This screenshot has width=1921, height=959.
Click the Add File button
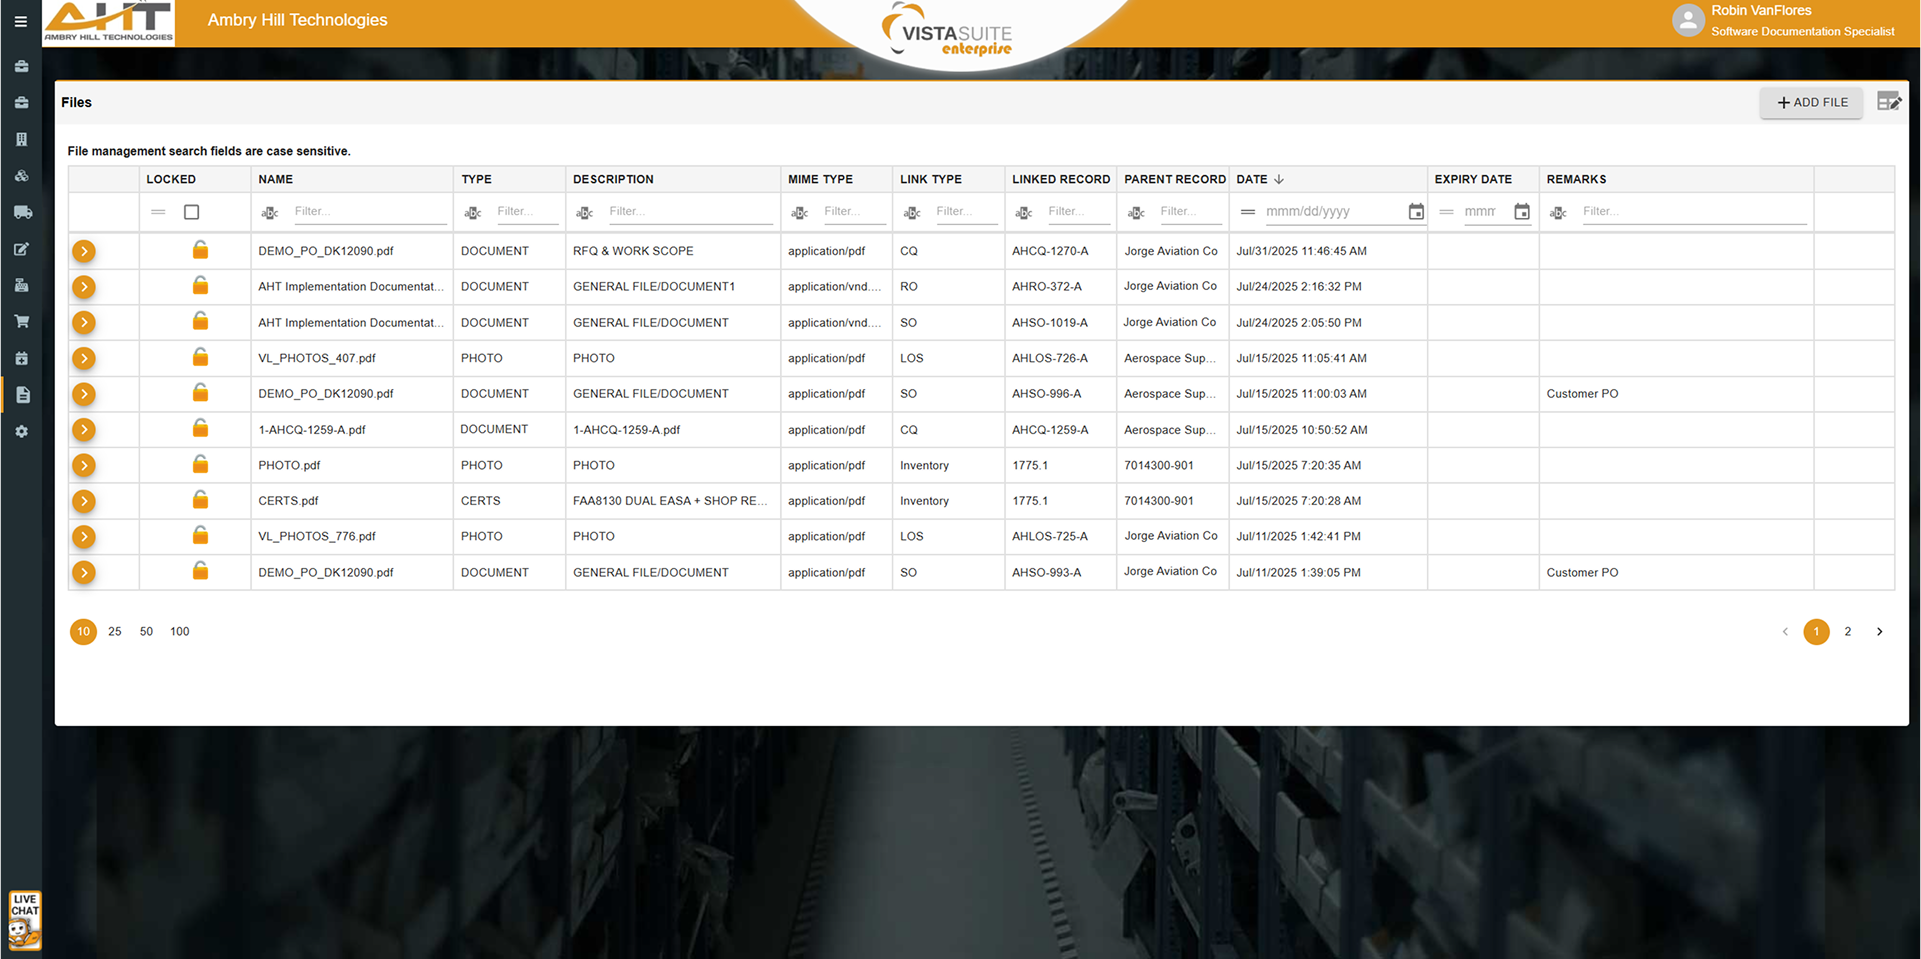coord(1811,102)
